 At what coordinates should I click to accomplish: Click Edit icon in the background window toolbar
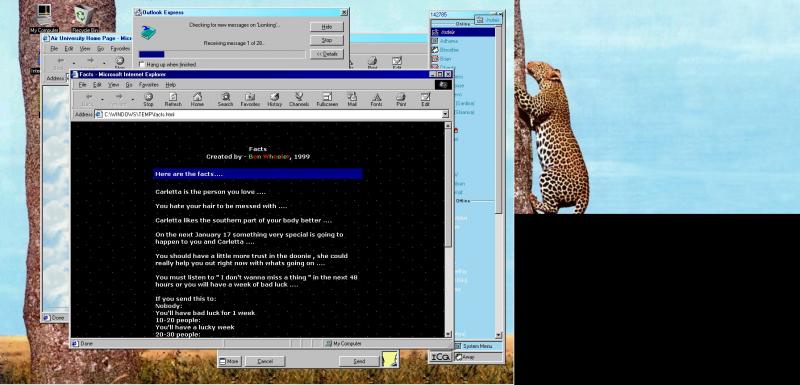click(397, 63)
